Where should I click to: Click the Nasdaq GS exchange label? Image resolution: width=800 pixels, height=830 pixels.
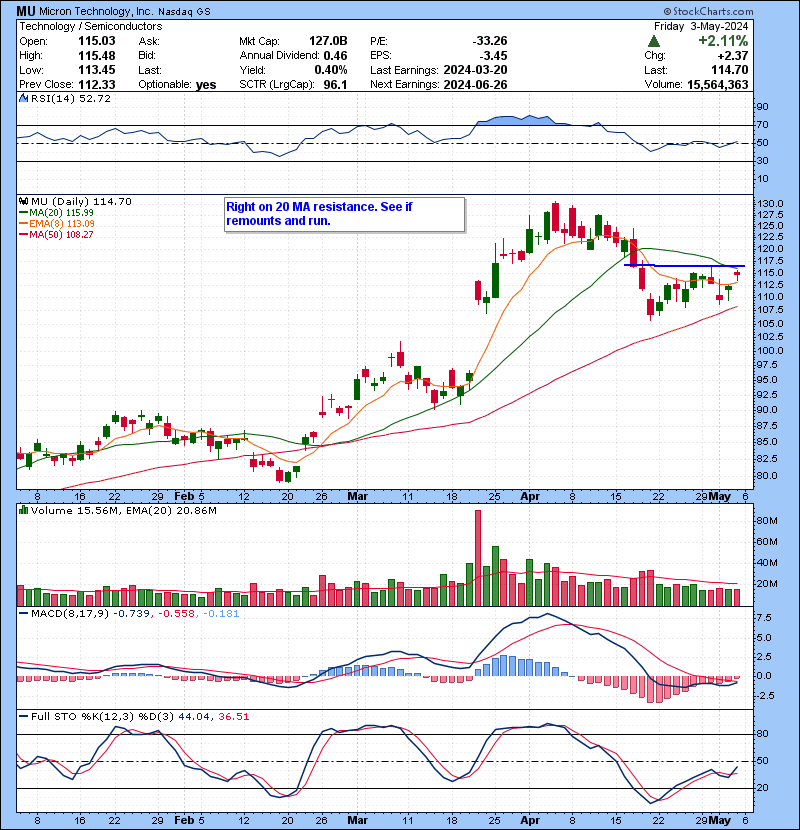click(x=184, y=12)
